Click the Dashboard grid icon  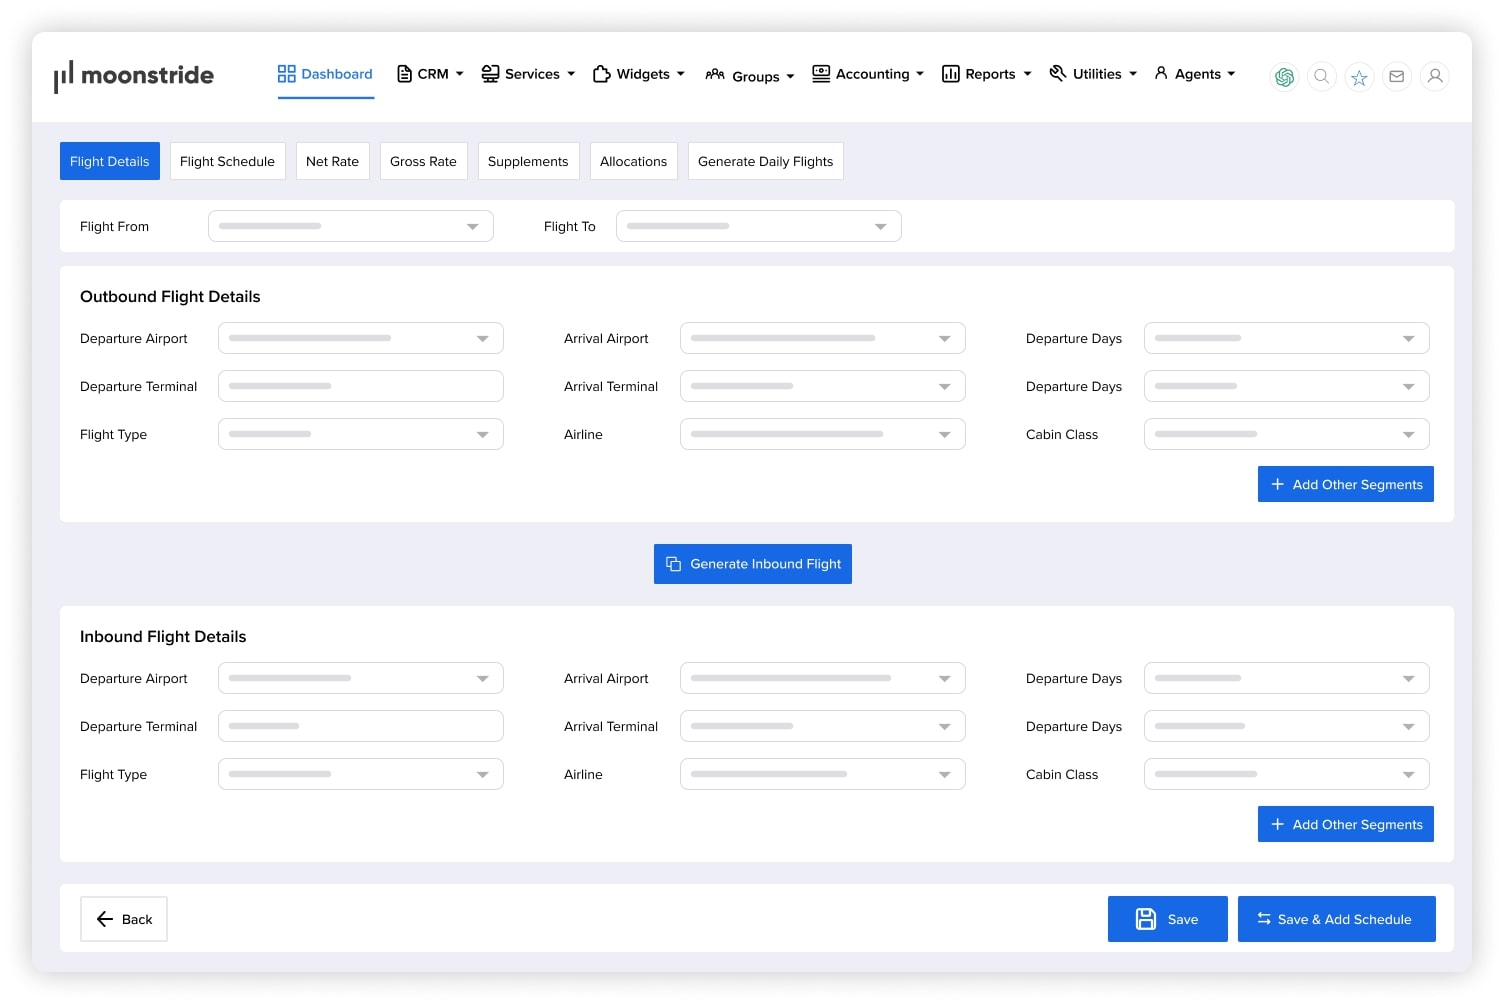pos(287,74)
